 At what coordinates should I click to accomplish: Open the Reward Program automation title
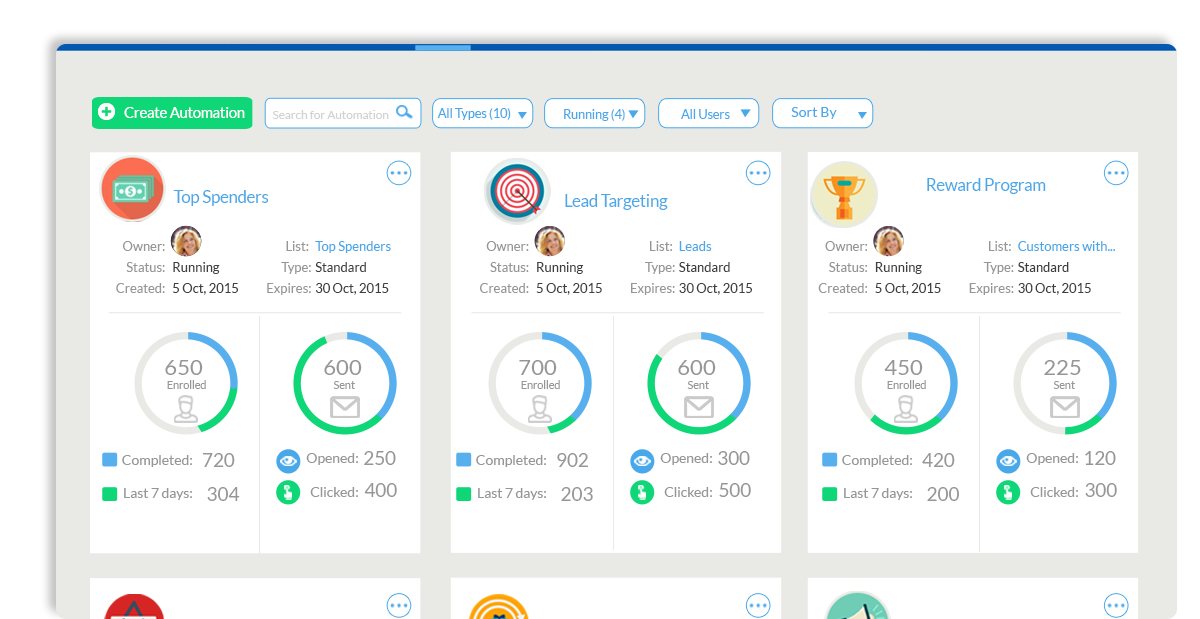tap(986, 185)
